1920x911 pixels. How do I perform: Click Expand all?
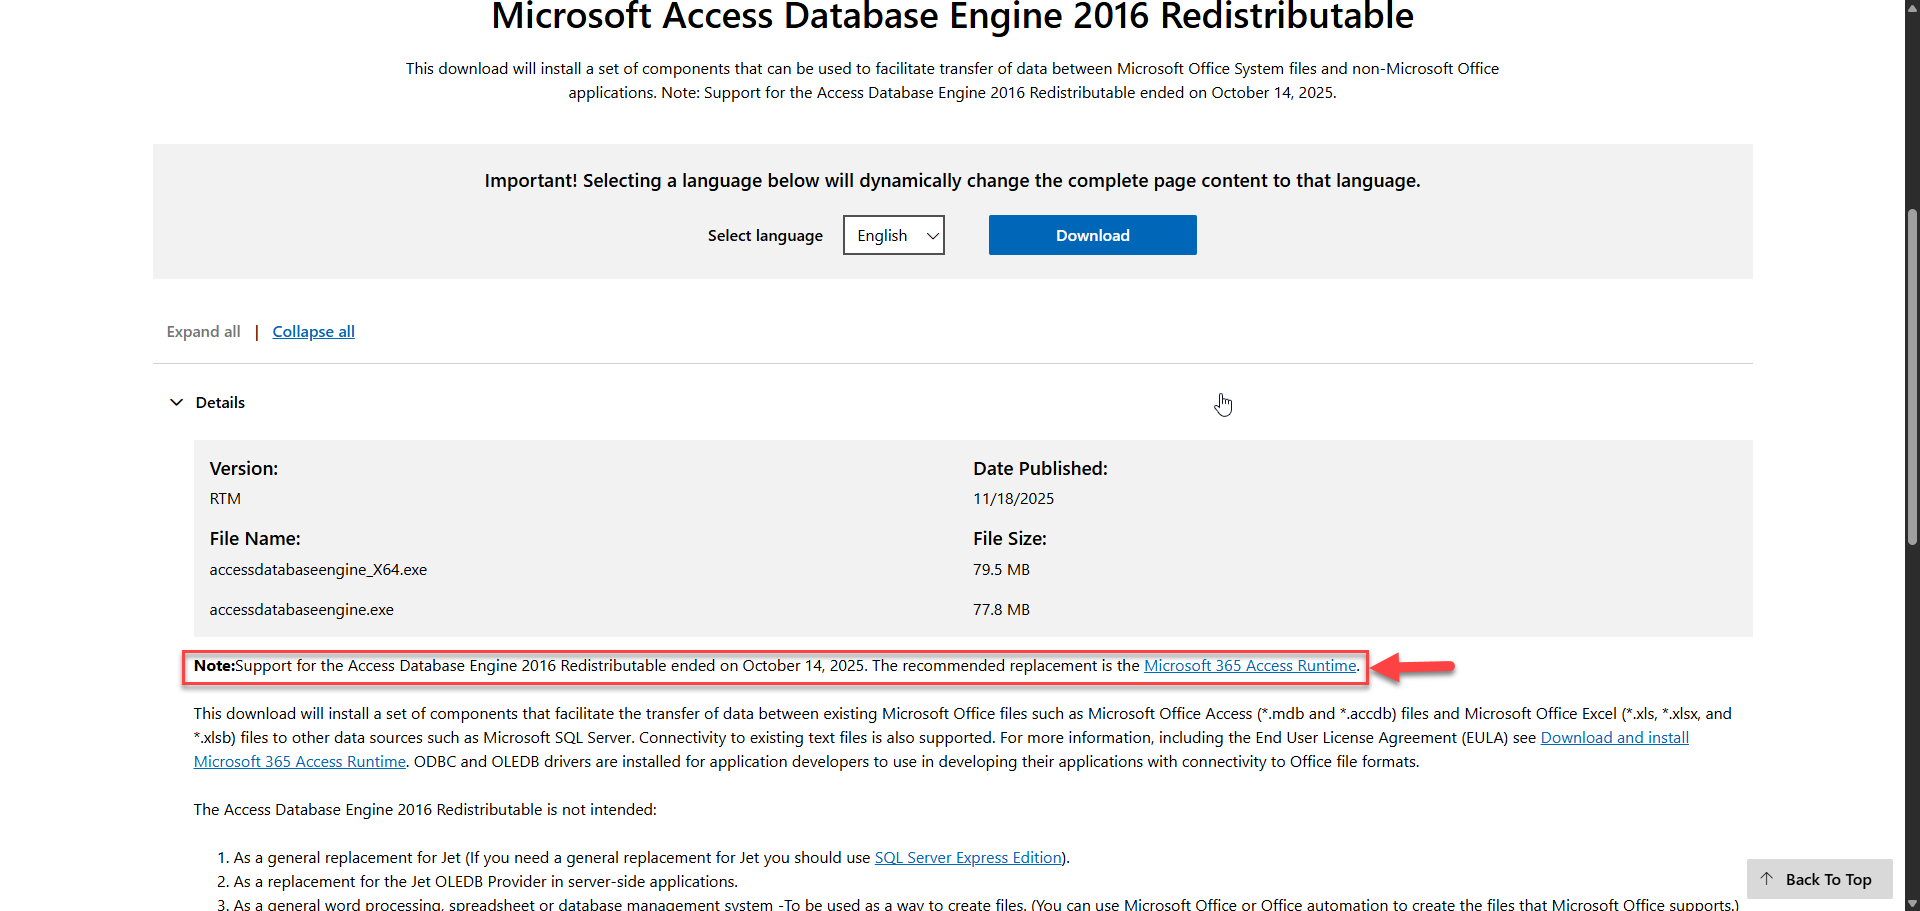(203, 332)
